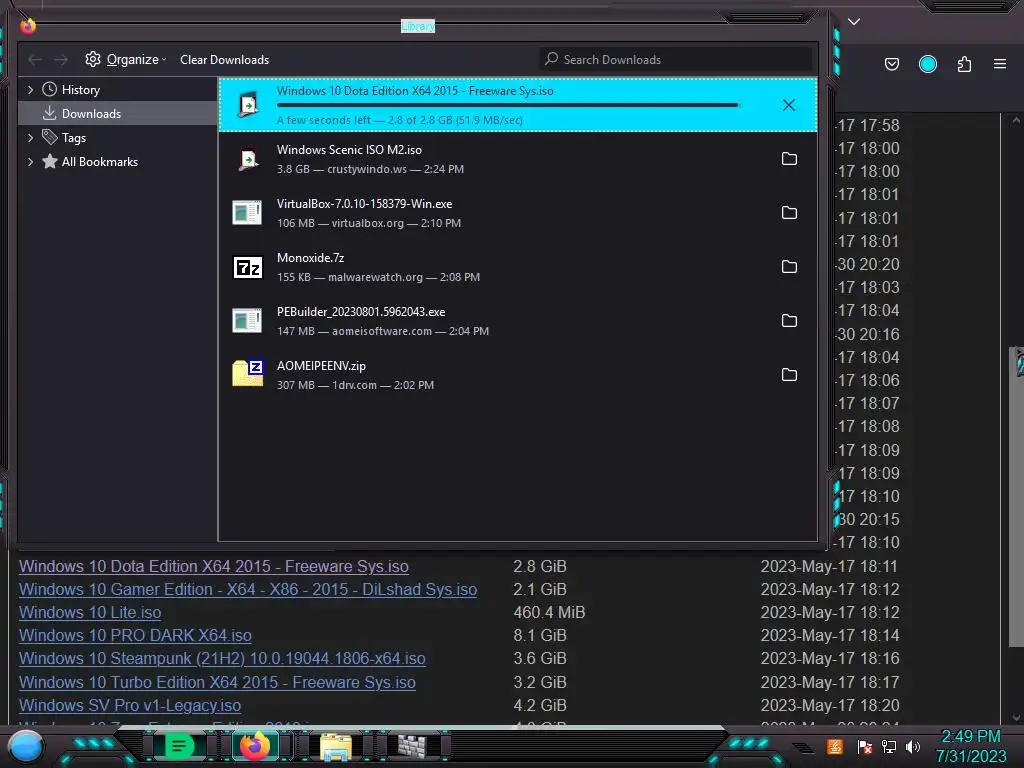Click the VirtualBox installer file icon

coord(248,213)
